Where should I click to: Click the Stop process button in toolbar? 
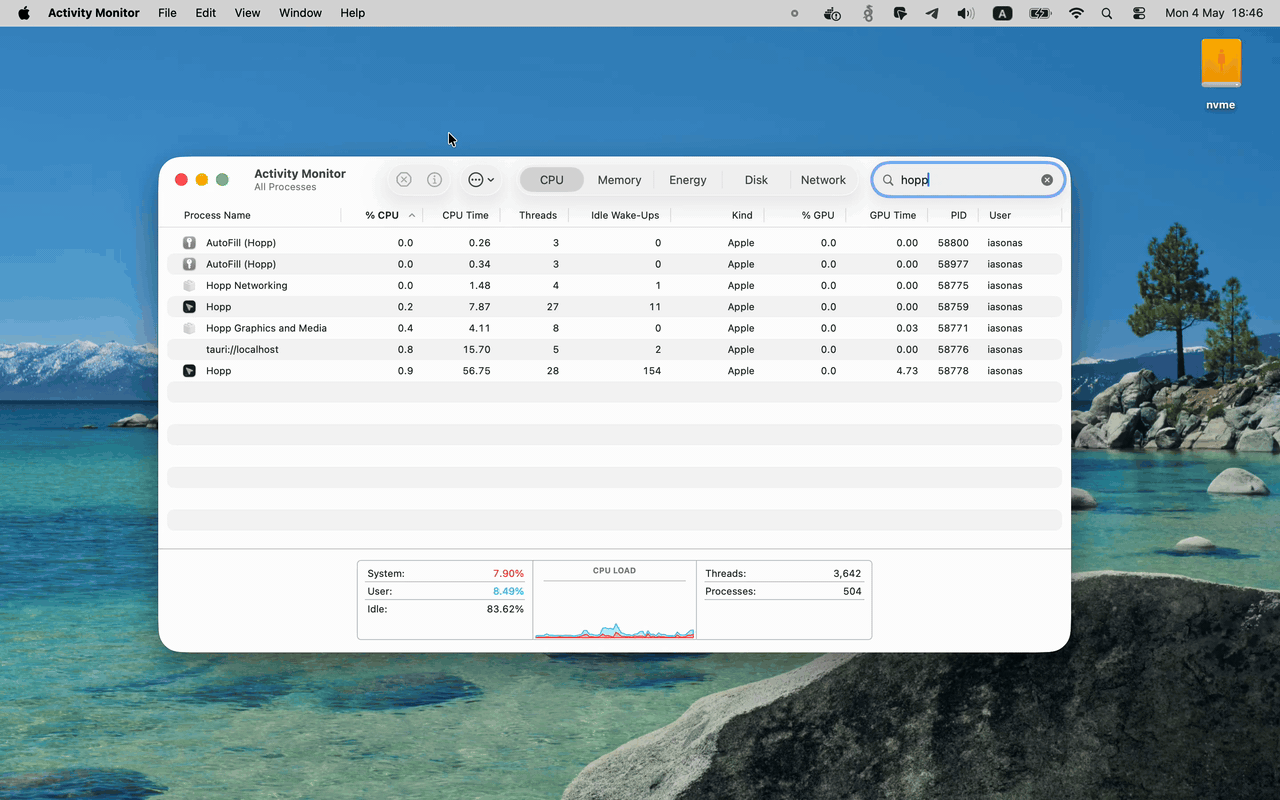(404, 180)
